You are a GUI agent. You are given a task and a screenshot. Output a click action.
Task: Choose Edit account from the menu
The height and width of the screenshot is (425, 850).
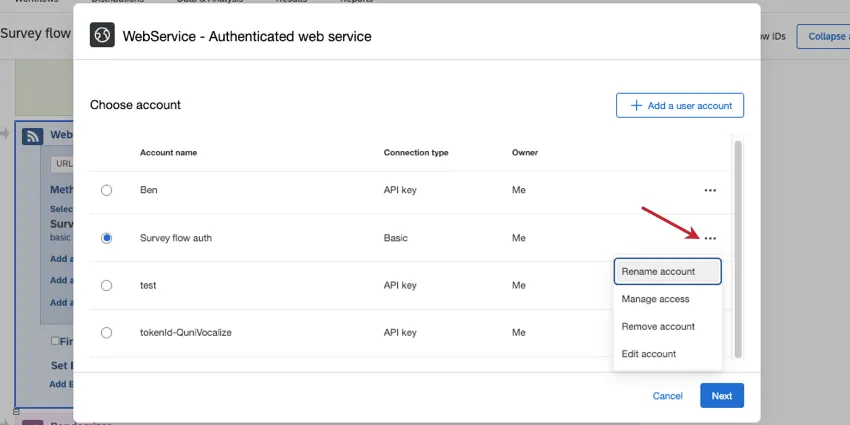click(649, 354)
